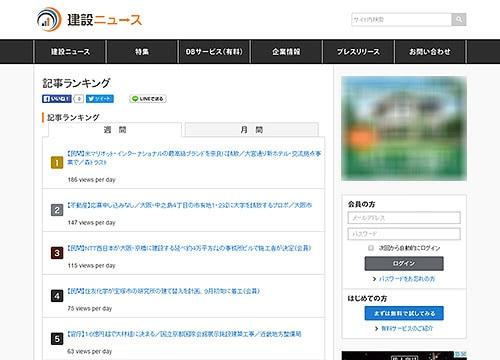Open 特集 in navigation bar
The height and width of the screenshot is (360, 500).
(x=142, y=52)
